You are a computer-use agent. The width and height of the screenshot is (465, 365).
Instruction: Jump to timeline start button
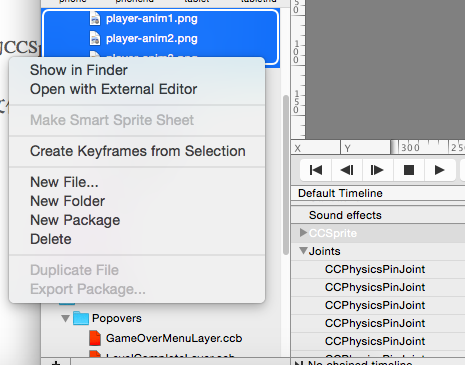(x=316, y=170)
